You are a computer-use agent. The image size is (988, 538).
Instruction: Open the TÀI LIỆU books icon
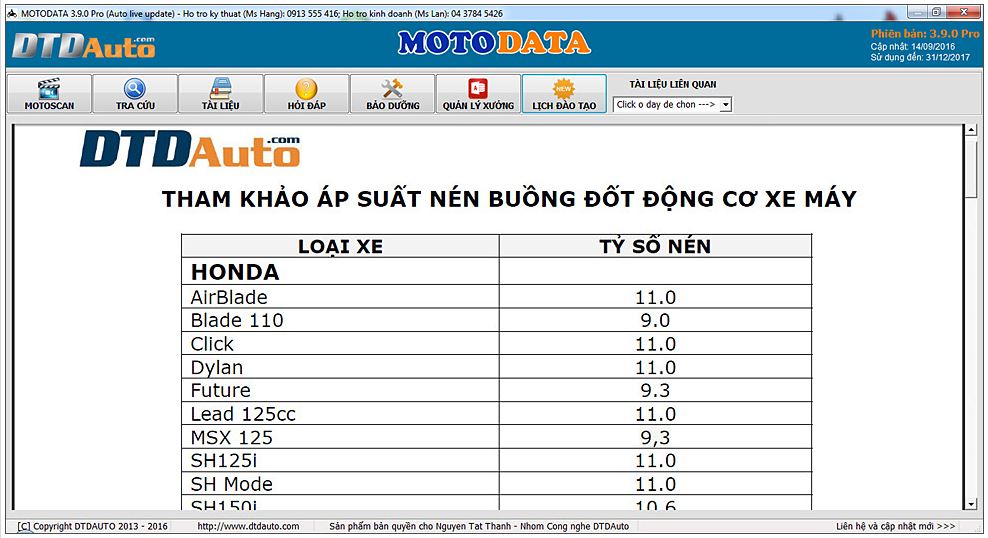click(221, 89)
